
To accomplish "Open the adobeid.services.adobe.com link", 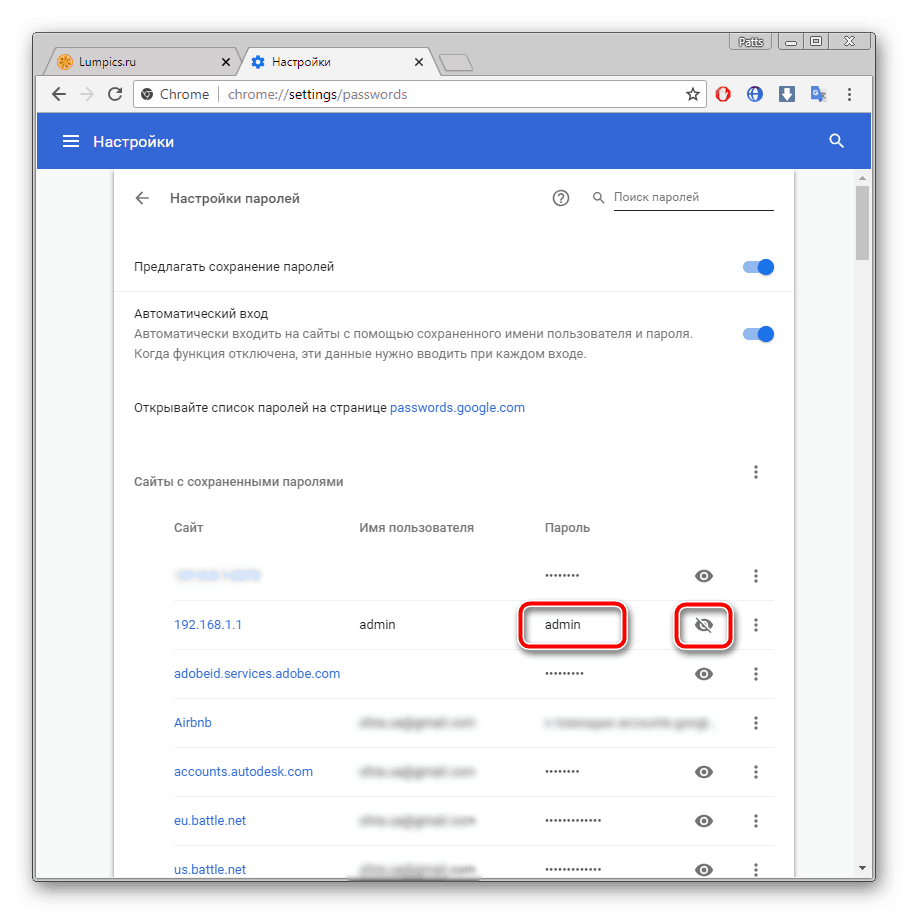I will coord(257,674).
